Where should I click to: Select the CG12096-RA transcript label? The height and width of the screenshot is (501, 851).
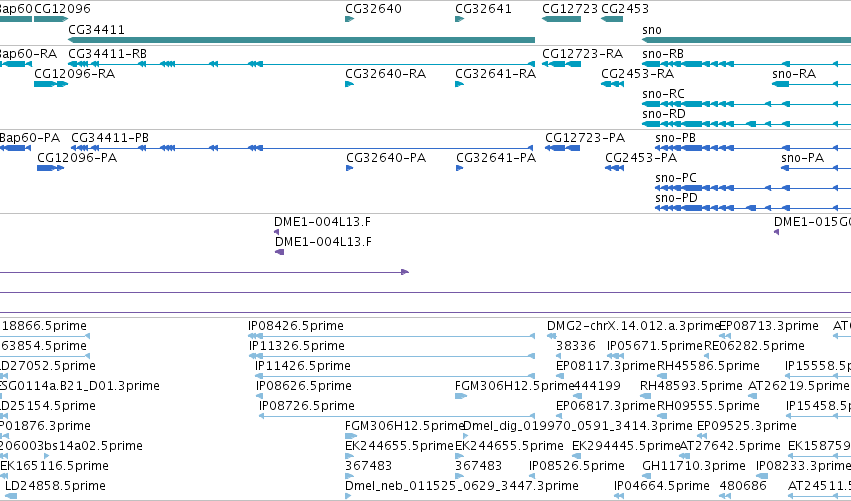point(74,74)
